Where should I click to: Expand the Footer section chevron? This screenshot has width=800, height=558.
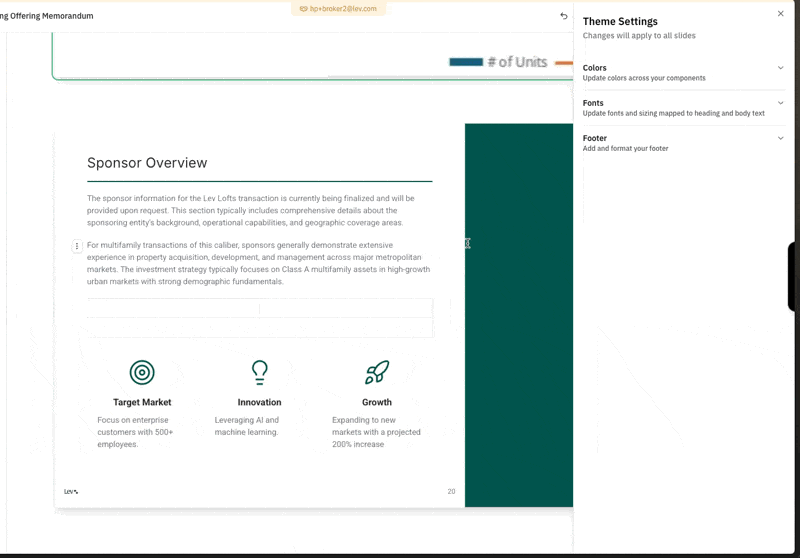[x=780, y=138]
